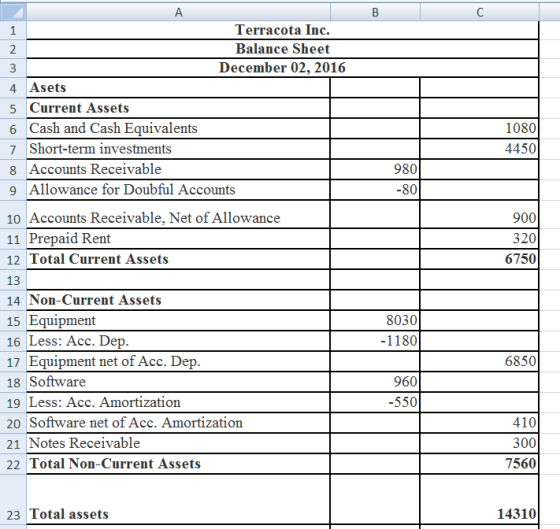Click the value 960 cell

(x=375, y=382)
